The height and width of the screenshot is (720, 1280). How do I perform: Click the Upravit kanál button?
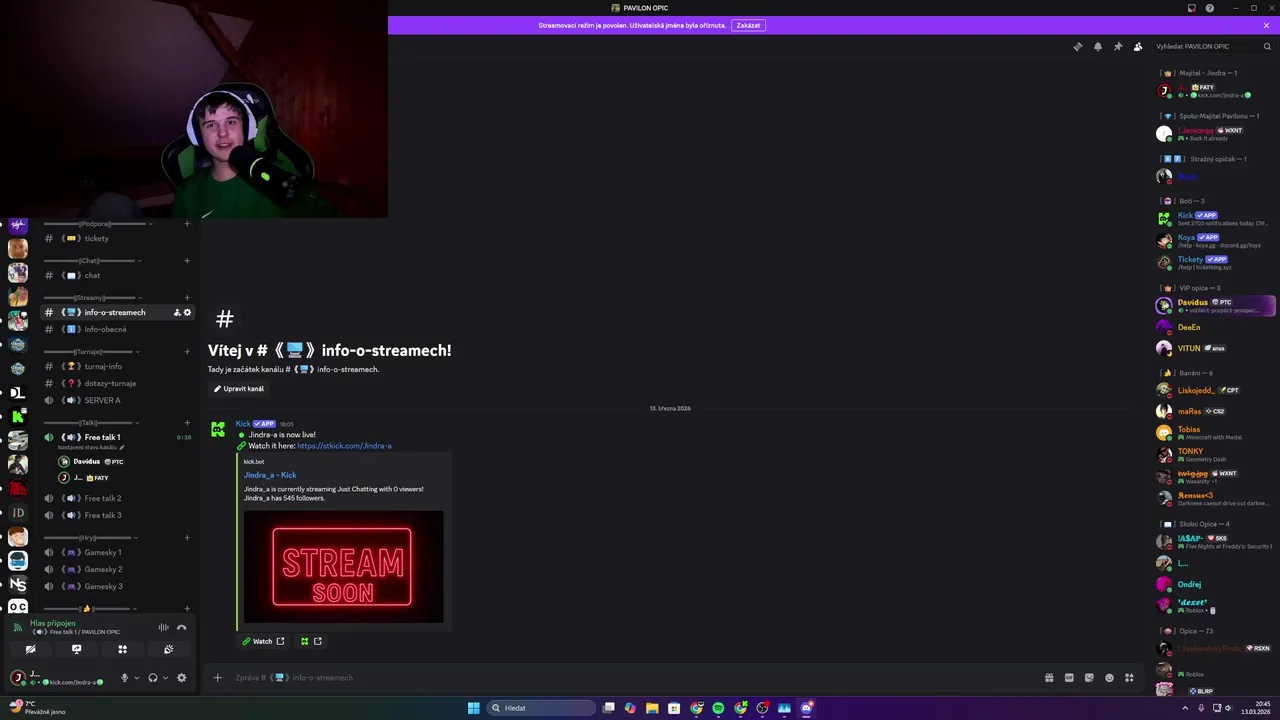[239, 388]
